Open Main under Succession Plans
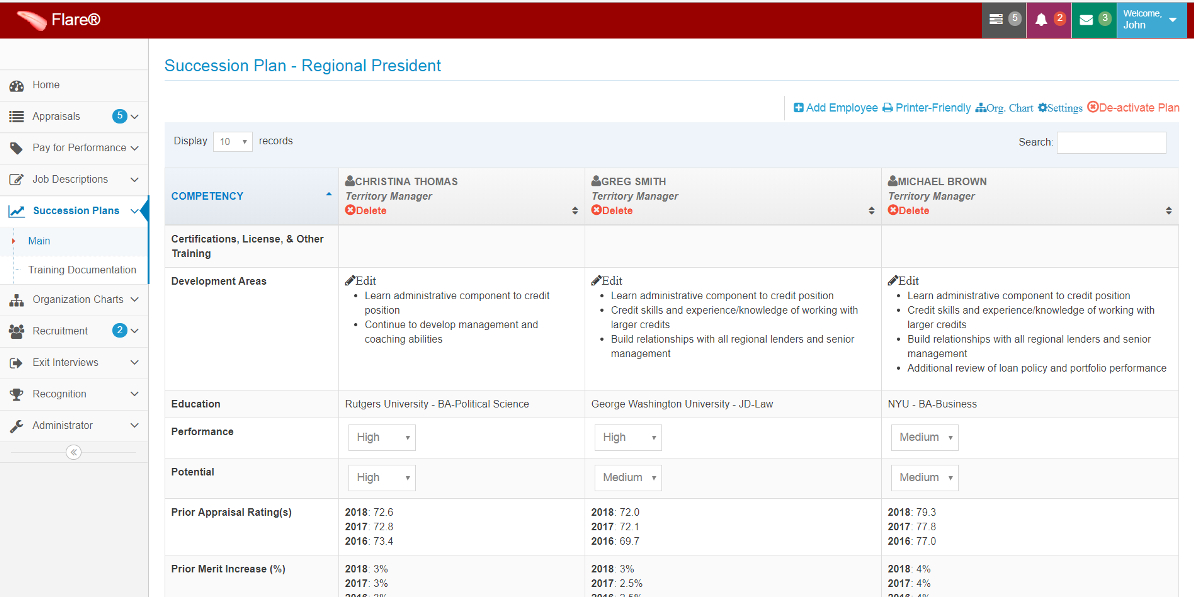This screenshot has height=597, width=1194. tap(39, 241)
